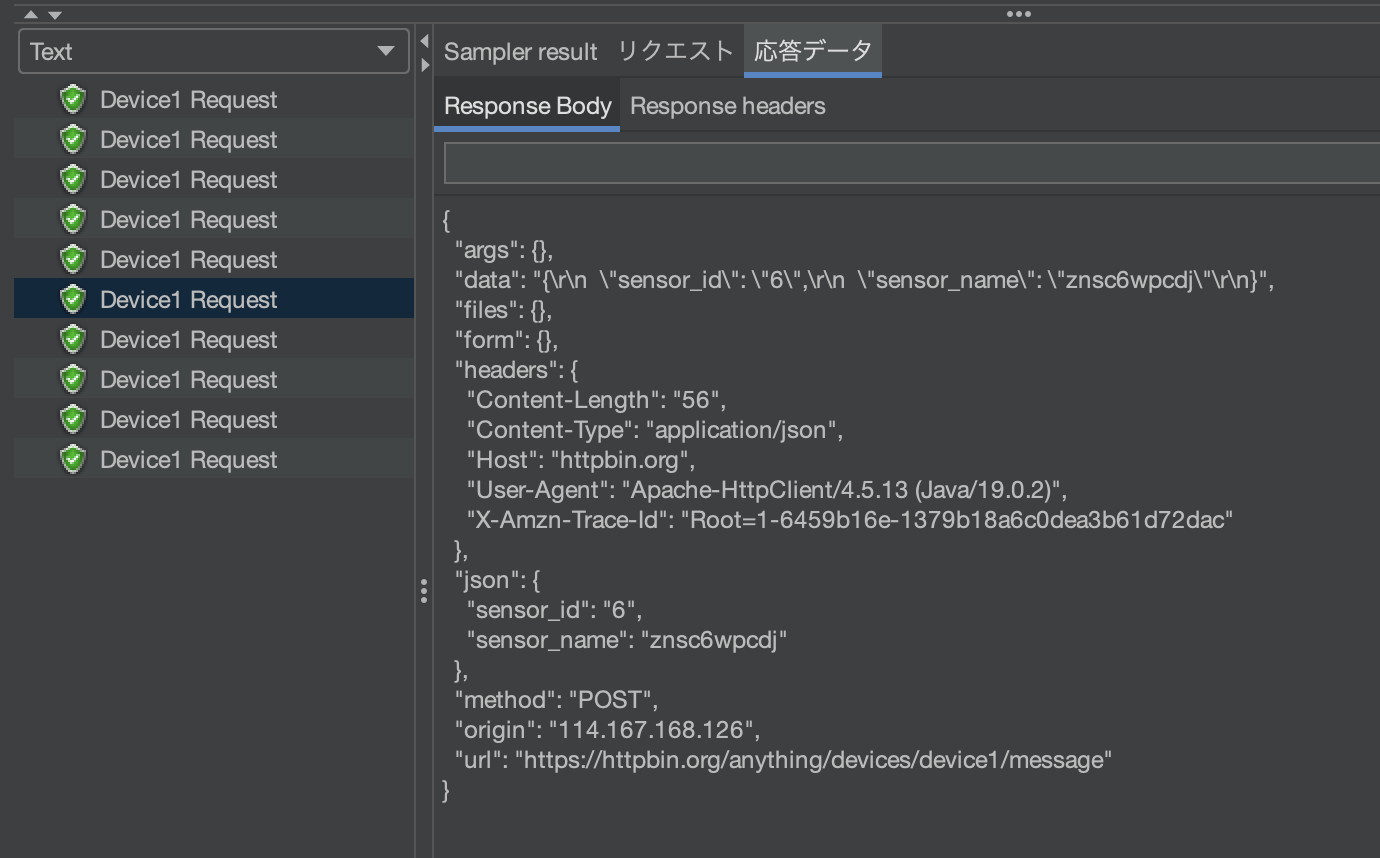Image resolution: width=1380 pixels, height=858 pixels.
Task: Click the vertical dots splitter handle between panels
Action: point(424,592)
